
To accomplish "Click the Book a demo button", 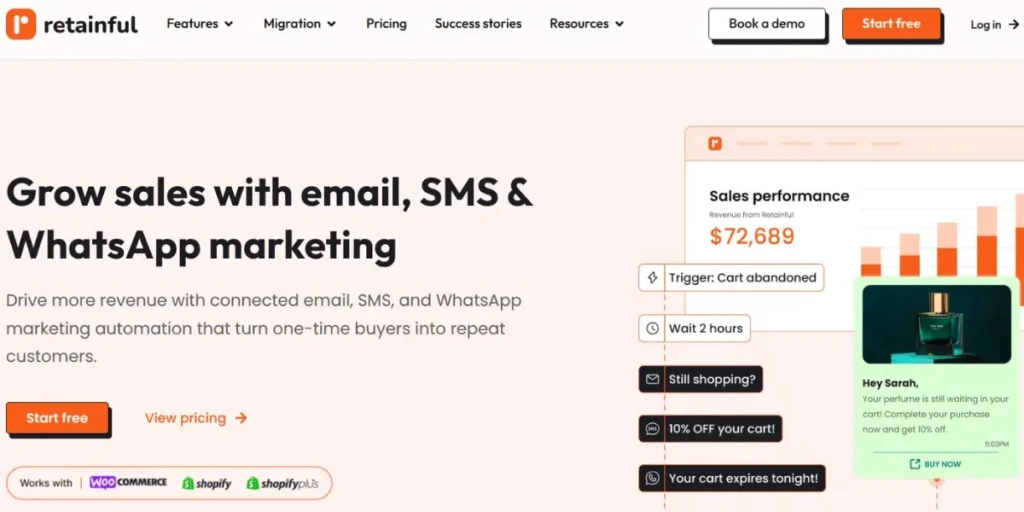I will pyautogui.click(x=767, y=24).
